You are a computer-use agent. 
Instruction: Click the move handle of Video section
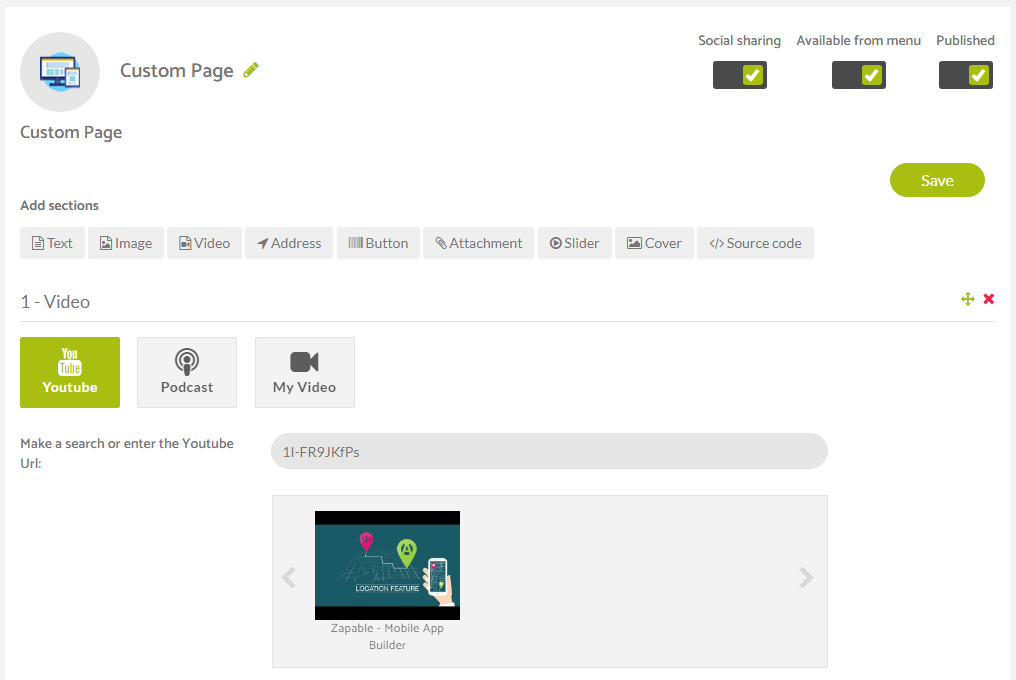967,299
